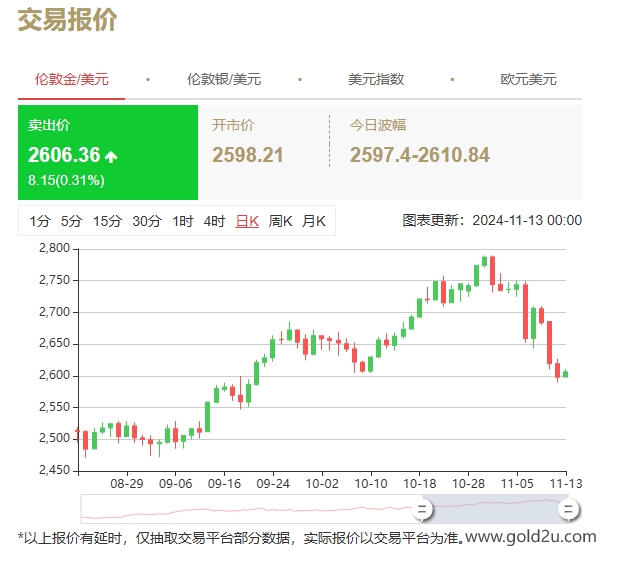This screenshot has width=628, height=563.
Task: Set chart interval to 30分
Action: (x=146, y=222)
